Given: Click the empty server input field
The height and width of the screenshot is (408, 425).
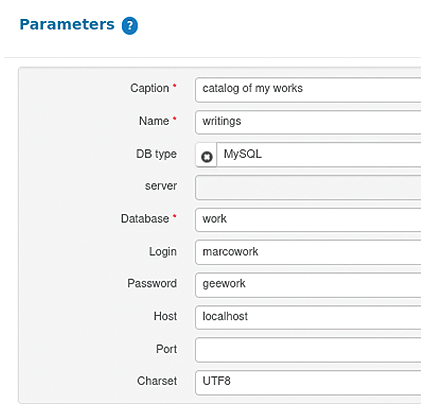Looking at the screenshot, I should pos(308,188).
